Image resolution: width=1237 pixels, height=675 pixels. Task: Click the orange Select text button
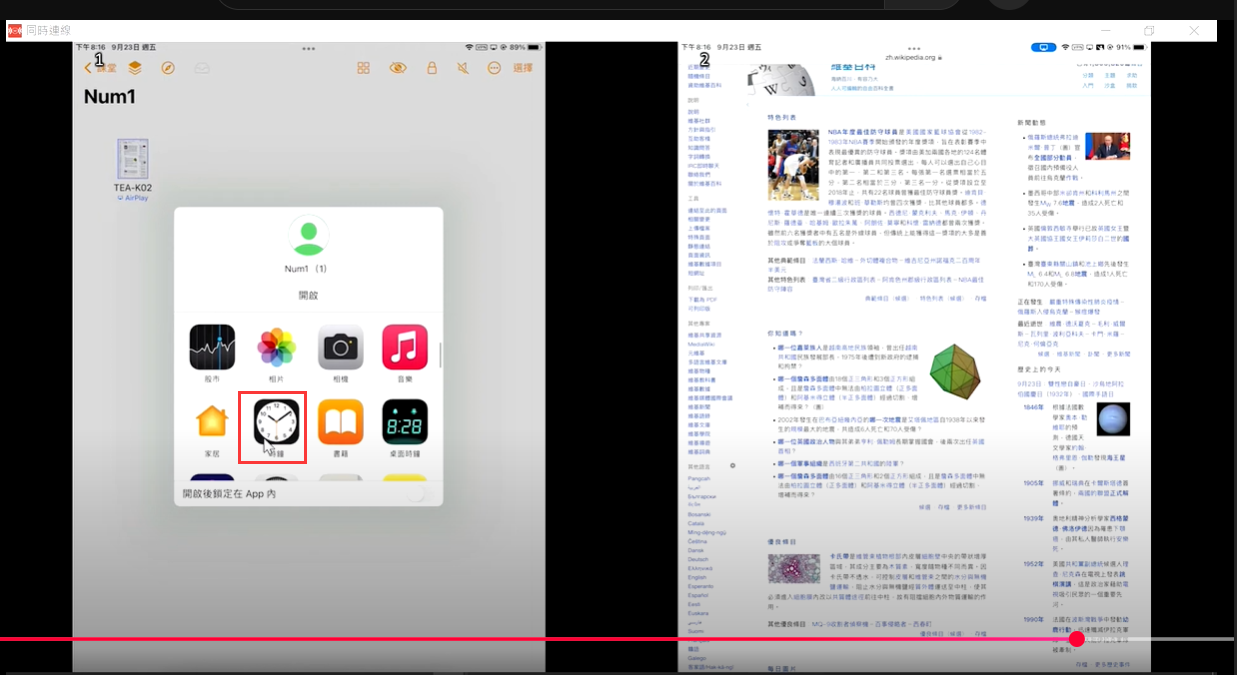pos(523,68)
